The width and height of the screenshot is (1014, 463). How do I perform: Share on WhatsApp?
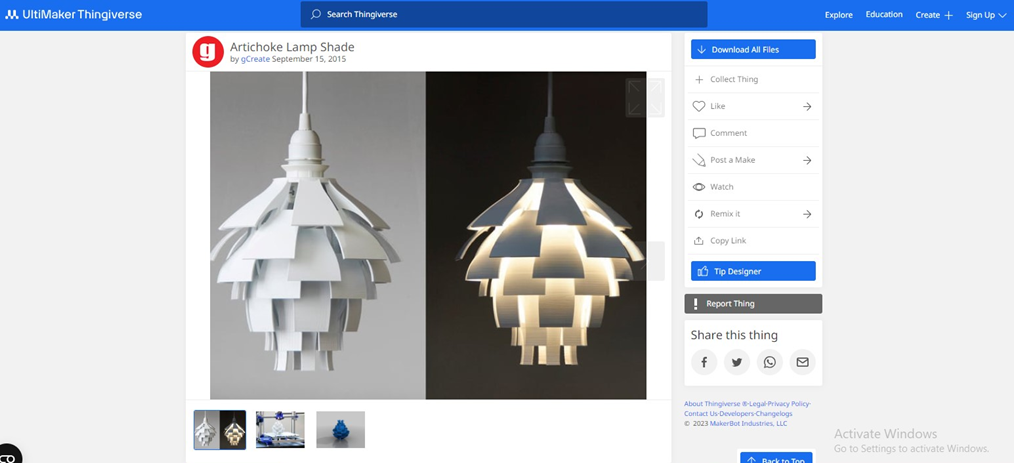[x=770, y=362]
